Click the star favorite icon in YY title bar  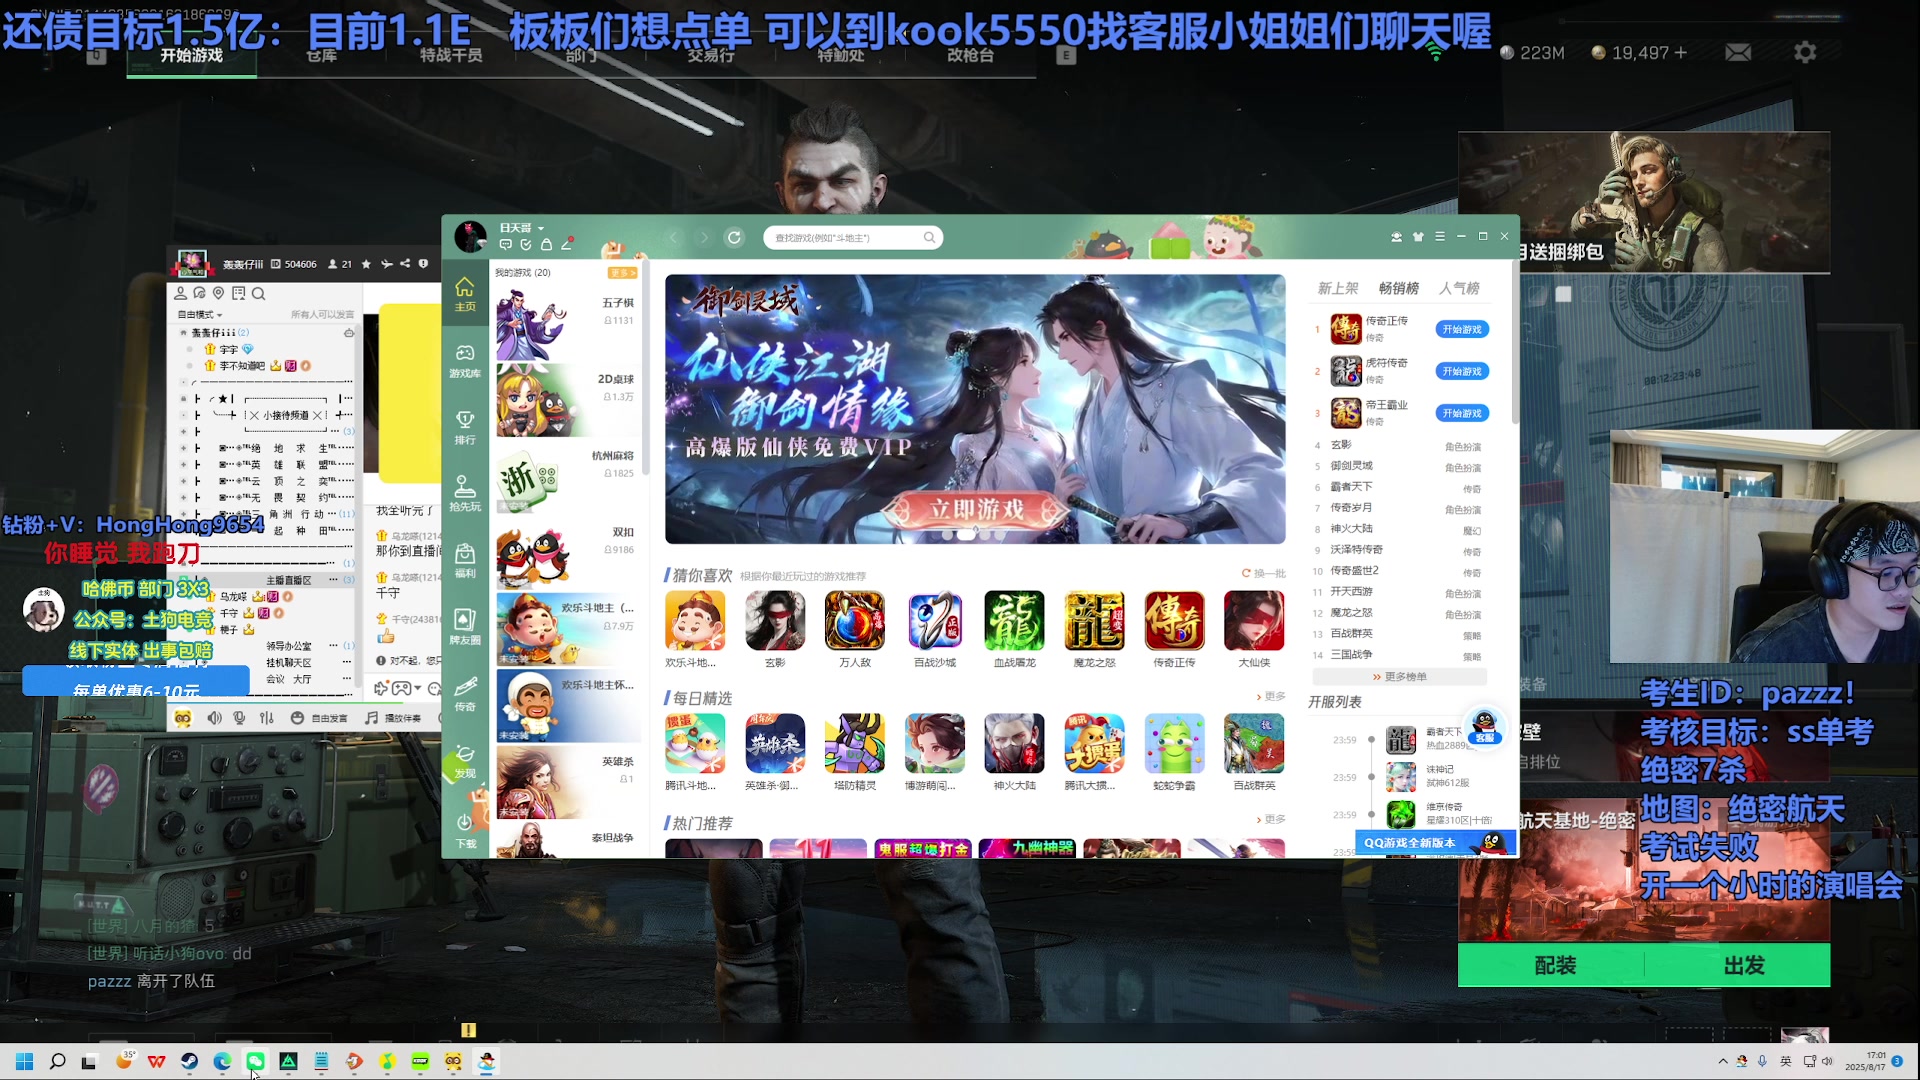366,264
